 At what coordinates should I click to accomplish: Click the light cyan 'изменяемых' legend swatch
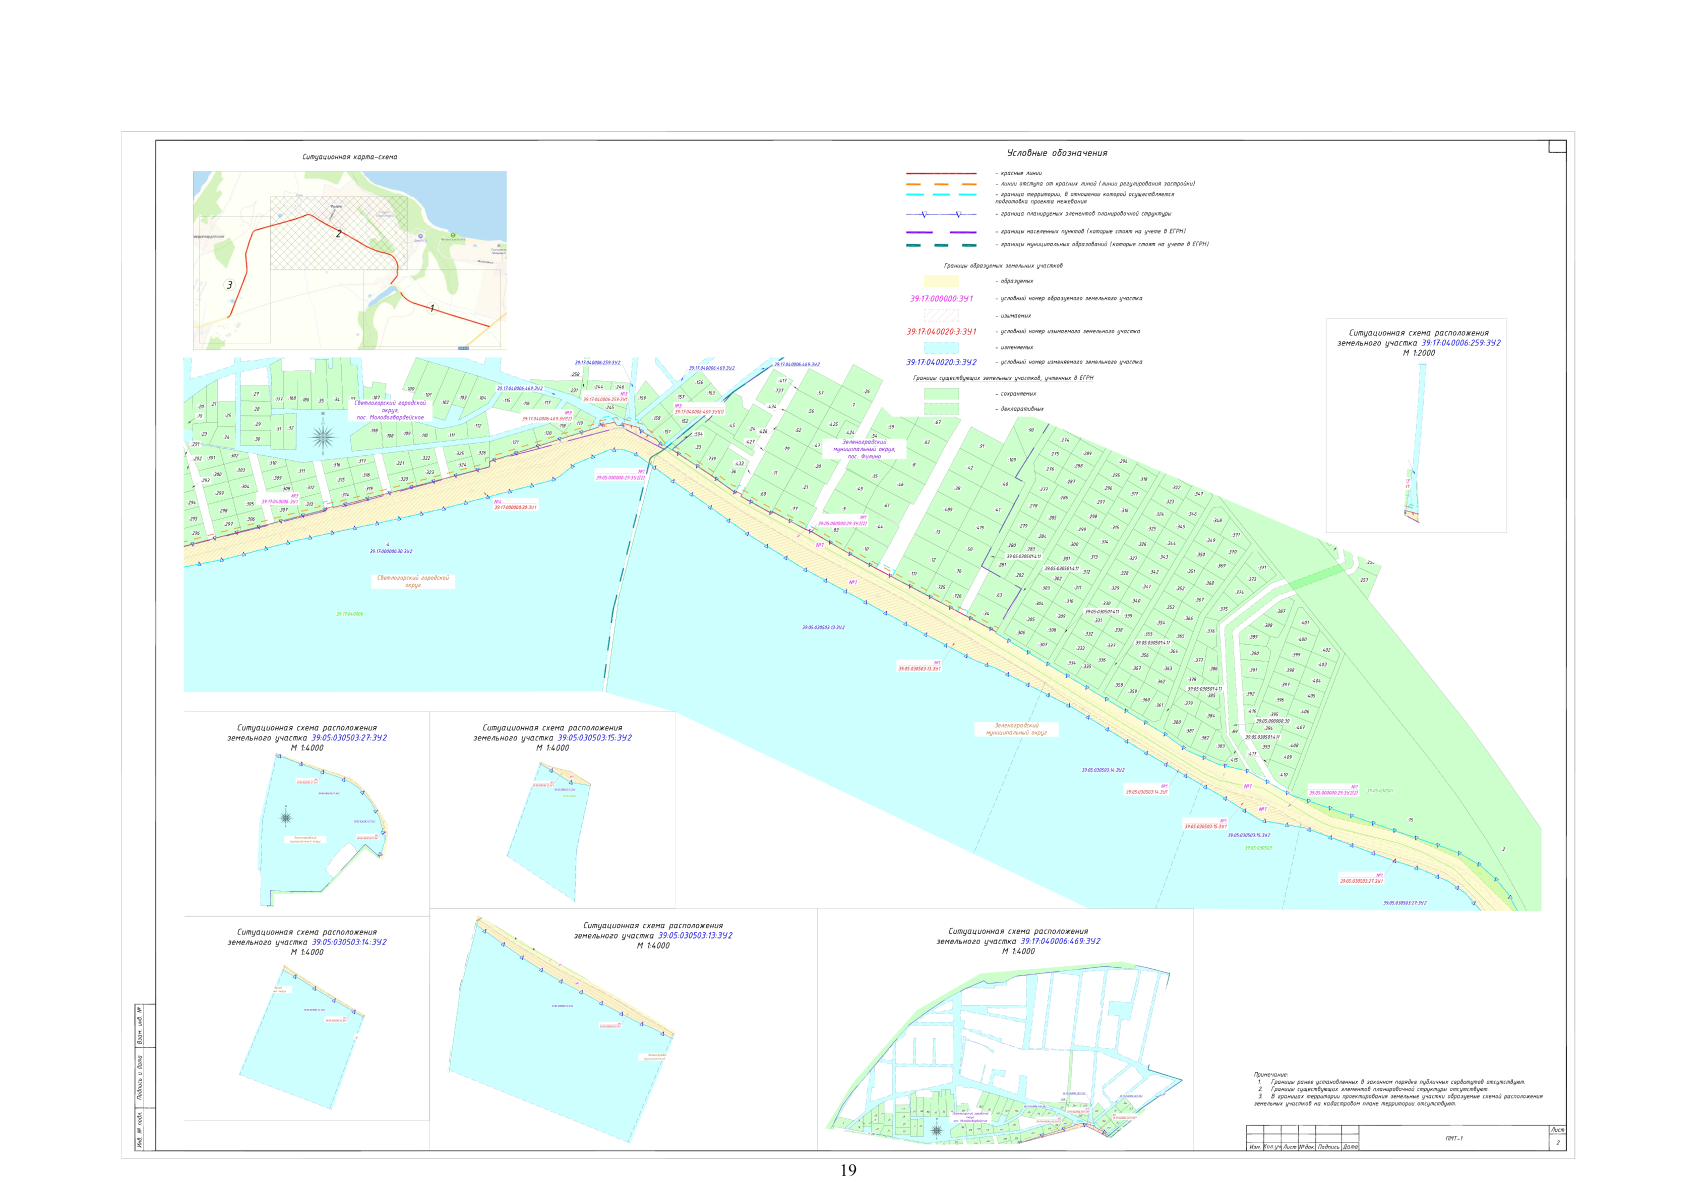point(941,347)
